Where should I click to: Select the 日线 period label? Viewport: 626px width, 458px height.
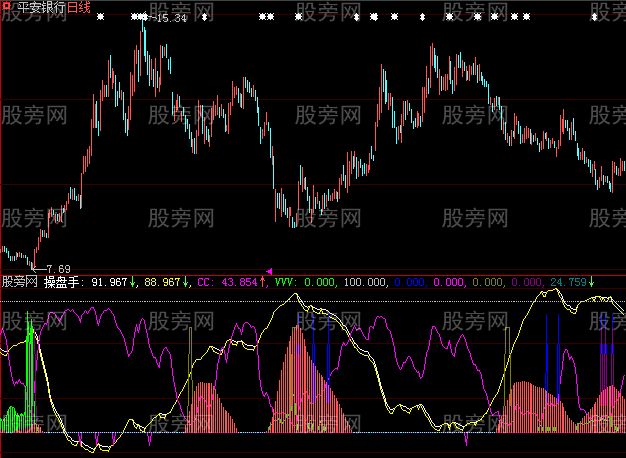[x=79, y=7]
